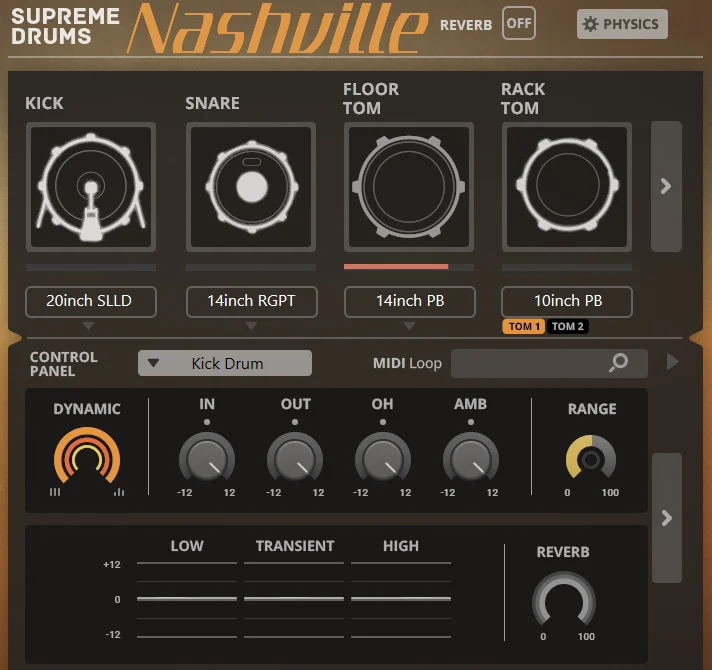Click the loud dynamics icon right of Dynamic
Screen dimensions: 712x670
pyautogui.click(x=119, y=492)
